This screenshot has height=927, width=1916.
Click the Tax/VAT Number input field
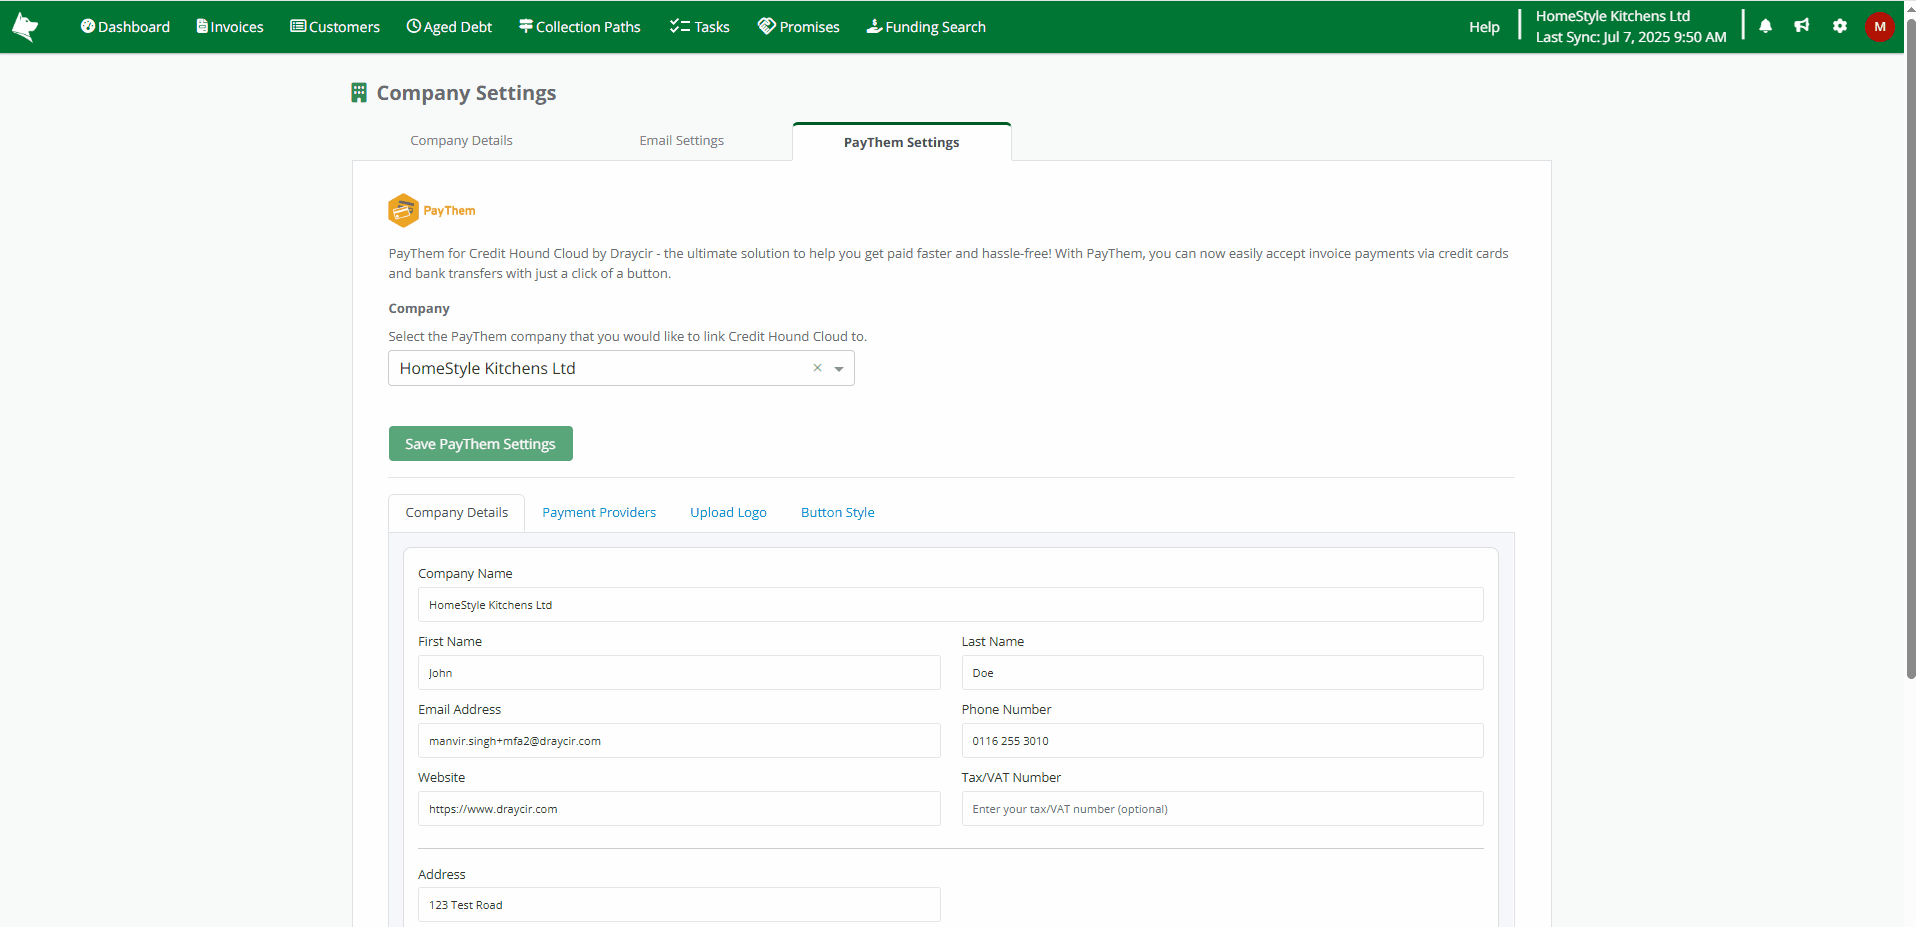[1222, 809]
